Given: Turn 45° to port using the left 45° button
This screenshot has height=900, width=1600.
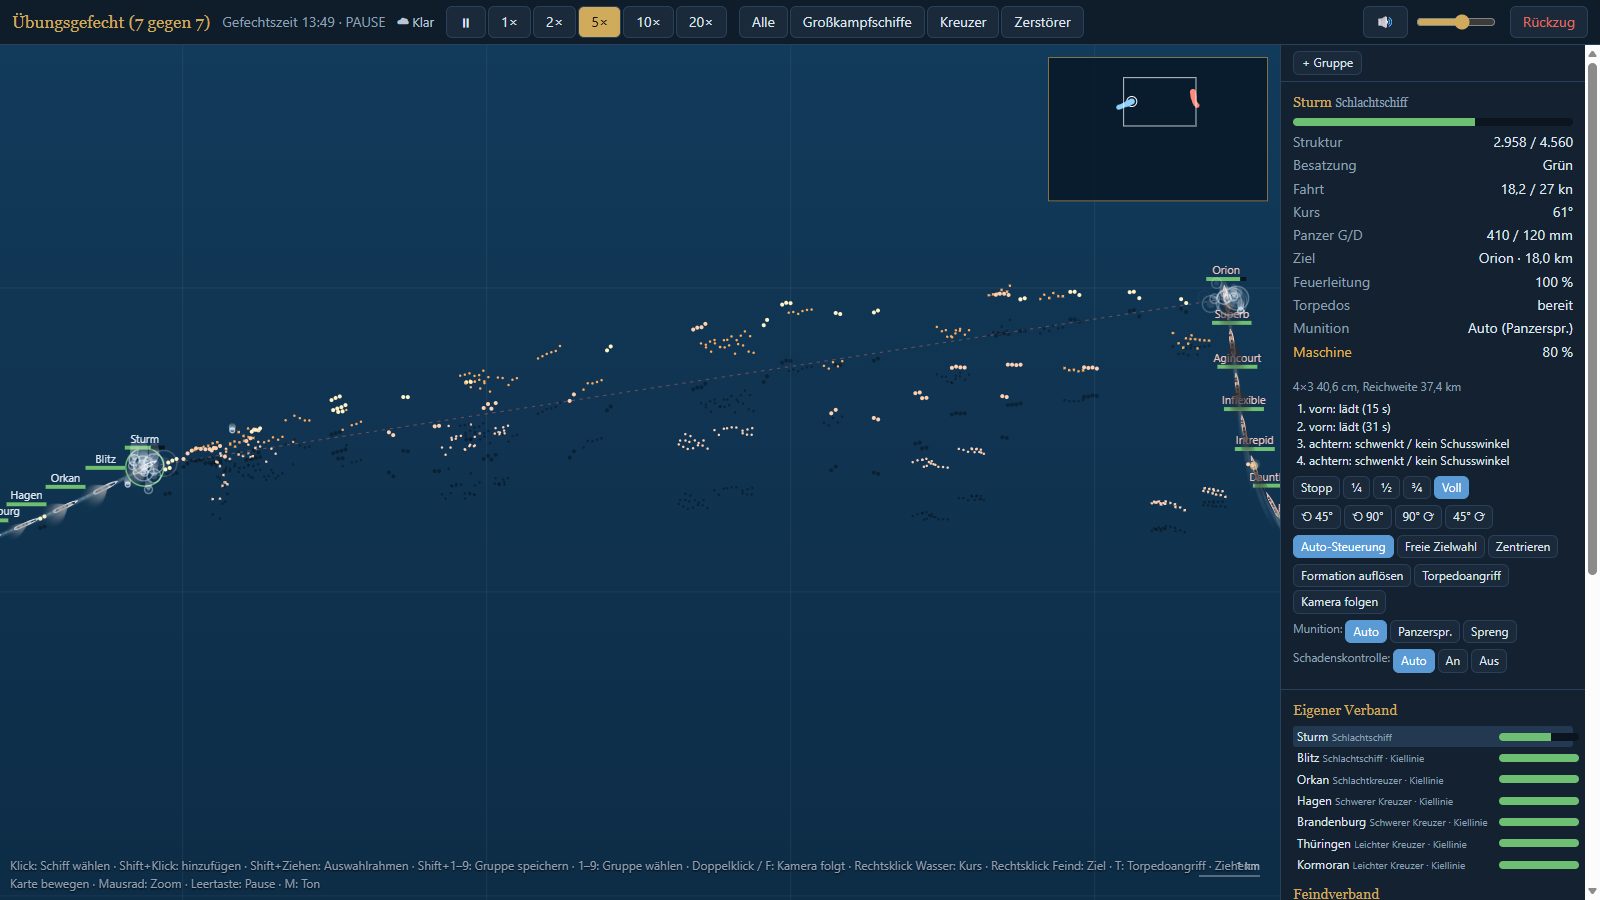Looking at the screenshot, I should point(1316,517).
